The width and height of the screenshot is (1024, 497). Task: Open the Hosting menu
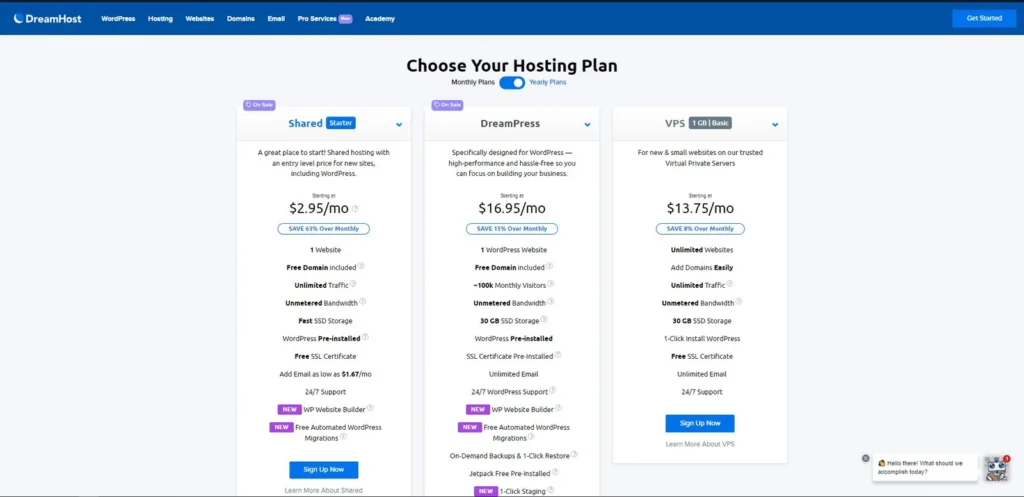click(160, 19)
